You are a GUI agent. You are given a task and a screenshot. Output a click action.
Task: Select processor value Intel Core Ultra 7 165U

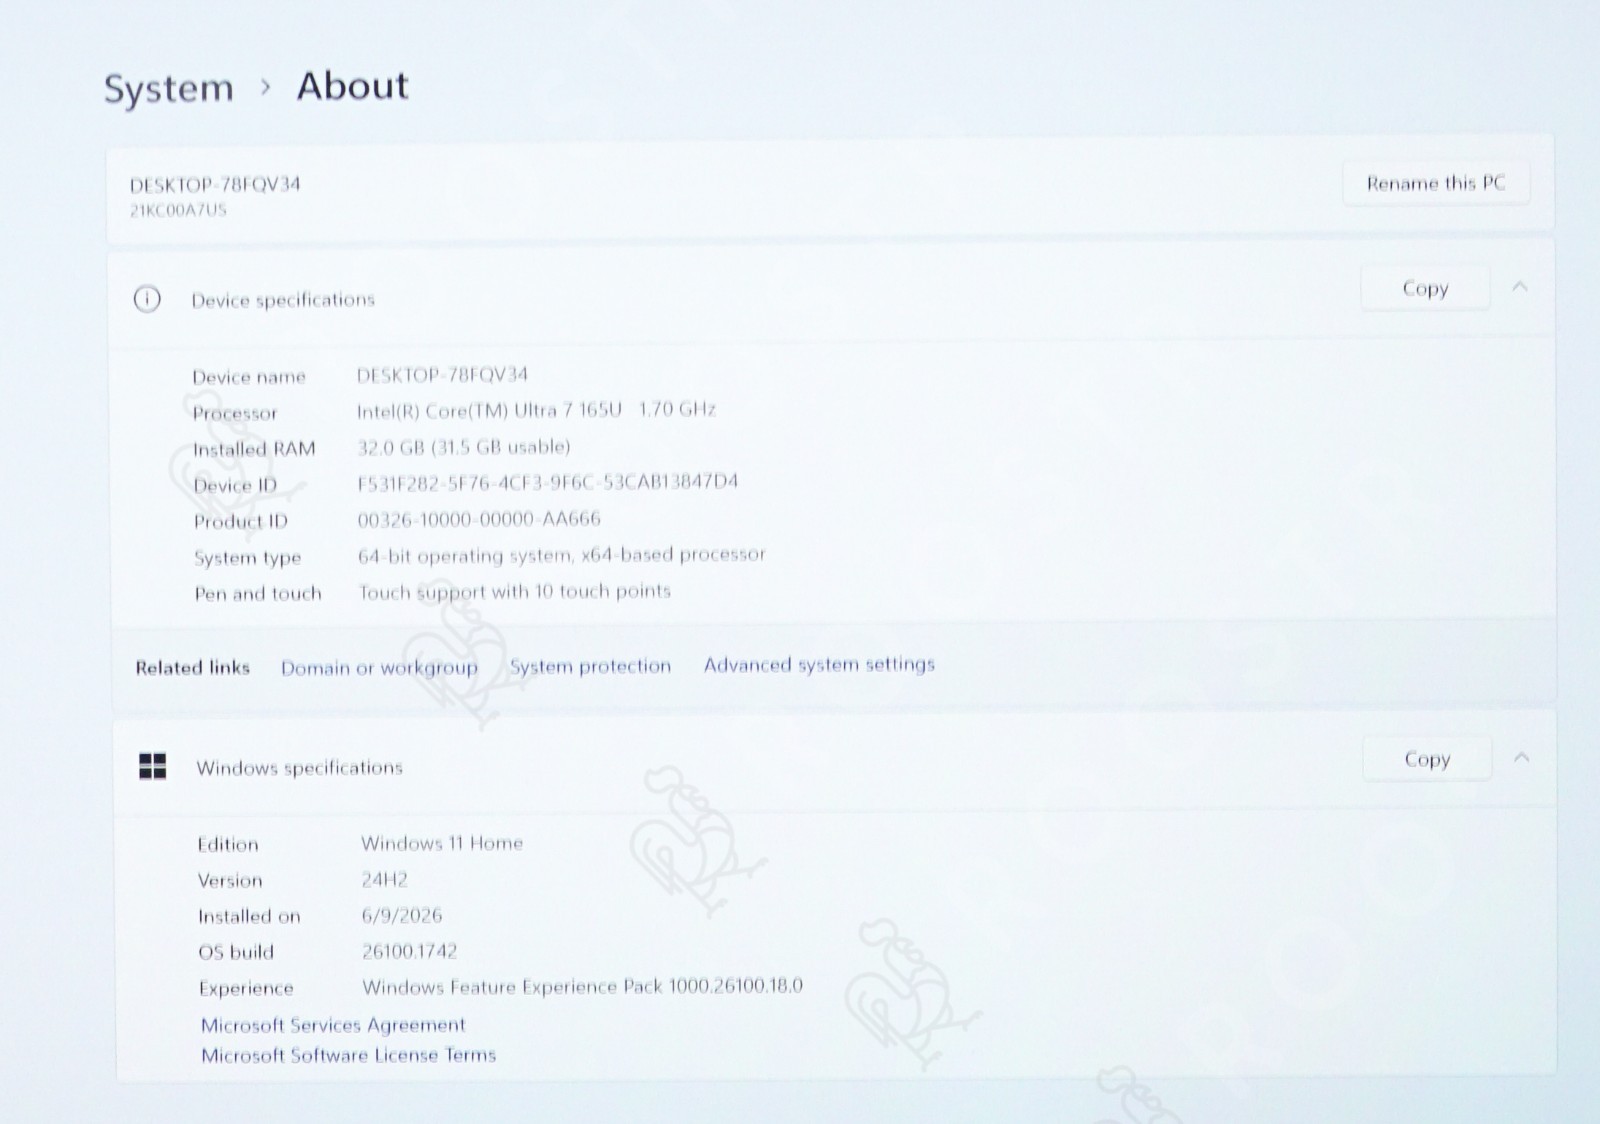coord(536,410)
